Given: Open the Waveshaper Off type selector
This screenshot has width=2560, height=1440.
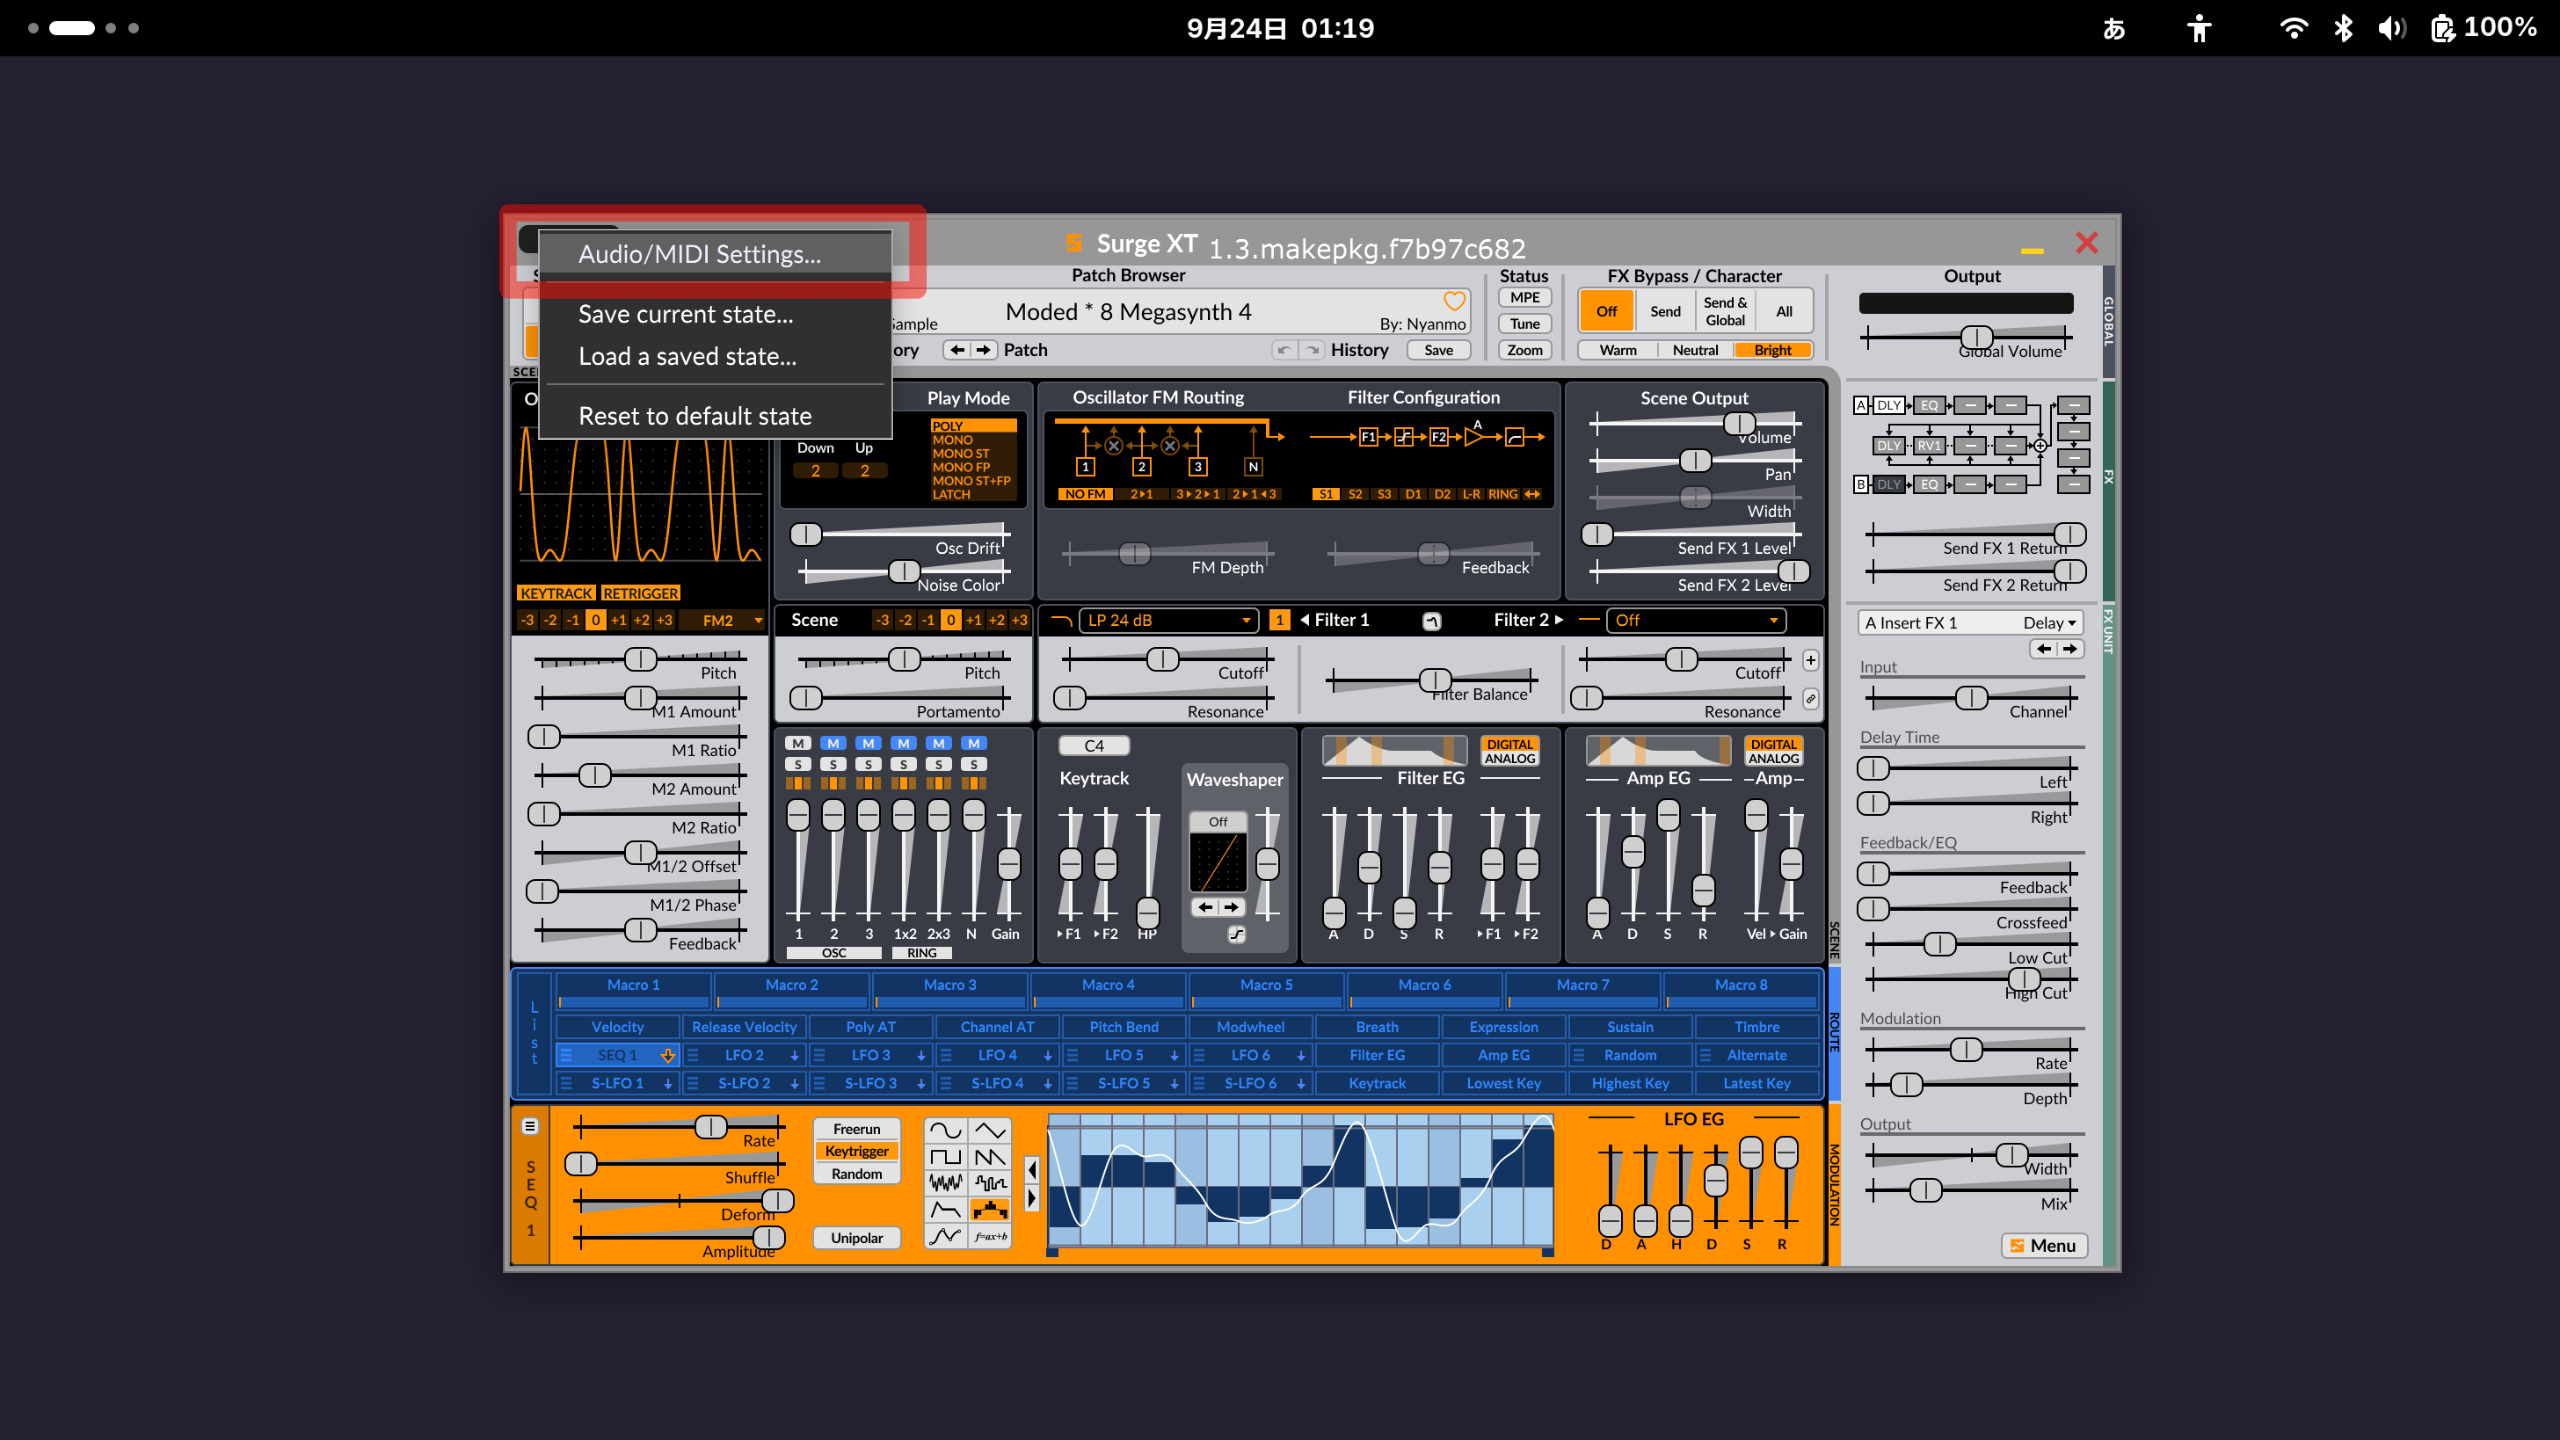Looking at the screenshot, I should [x=1217, y=822].
